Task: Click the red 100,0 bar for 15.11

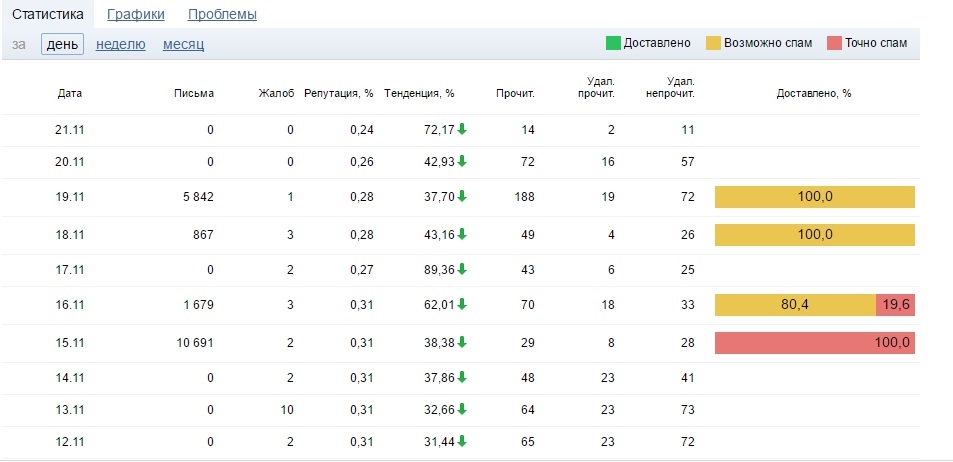Action: (814, 343)
